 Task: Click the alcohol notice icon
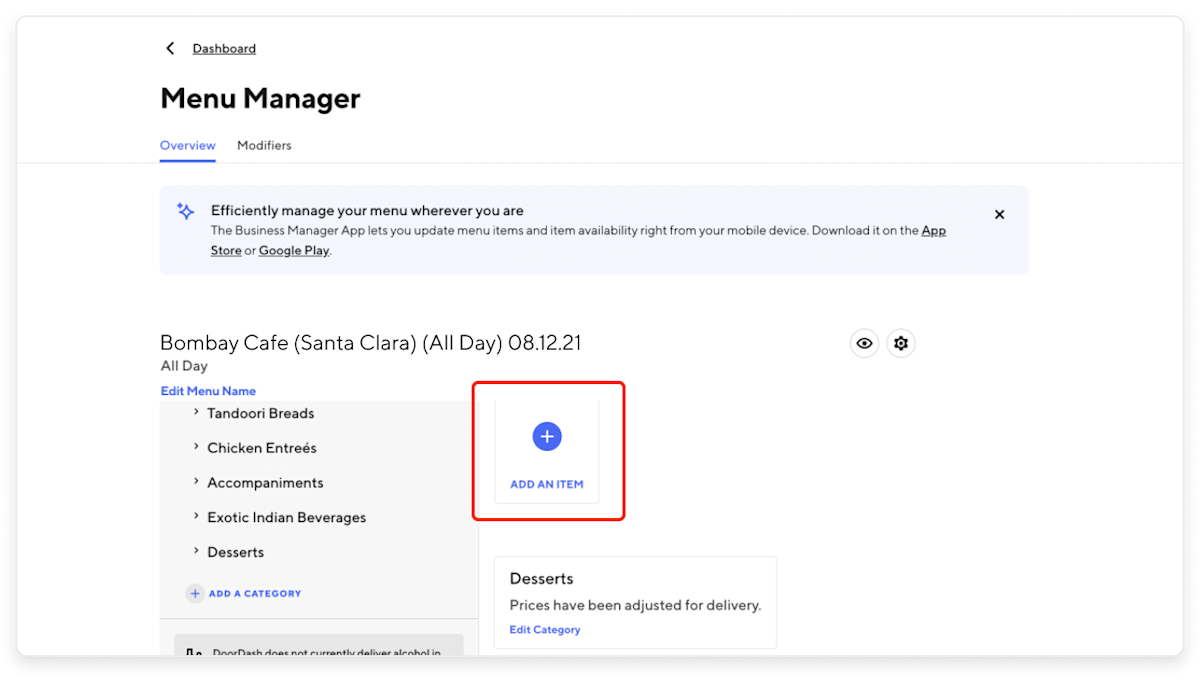(194, 654)
